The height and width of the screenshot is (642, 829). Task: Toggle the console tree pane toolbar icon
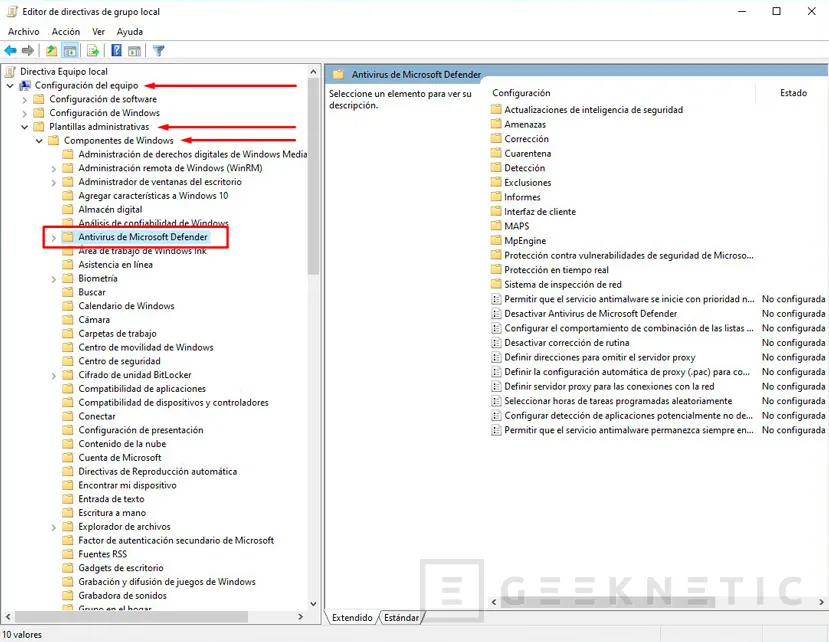pyautogui.click(x=70, y=51)
